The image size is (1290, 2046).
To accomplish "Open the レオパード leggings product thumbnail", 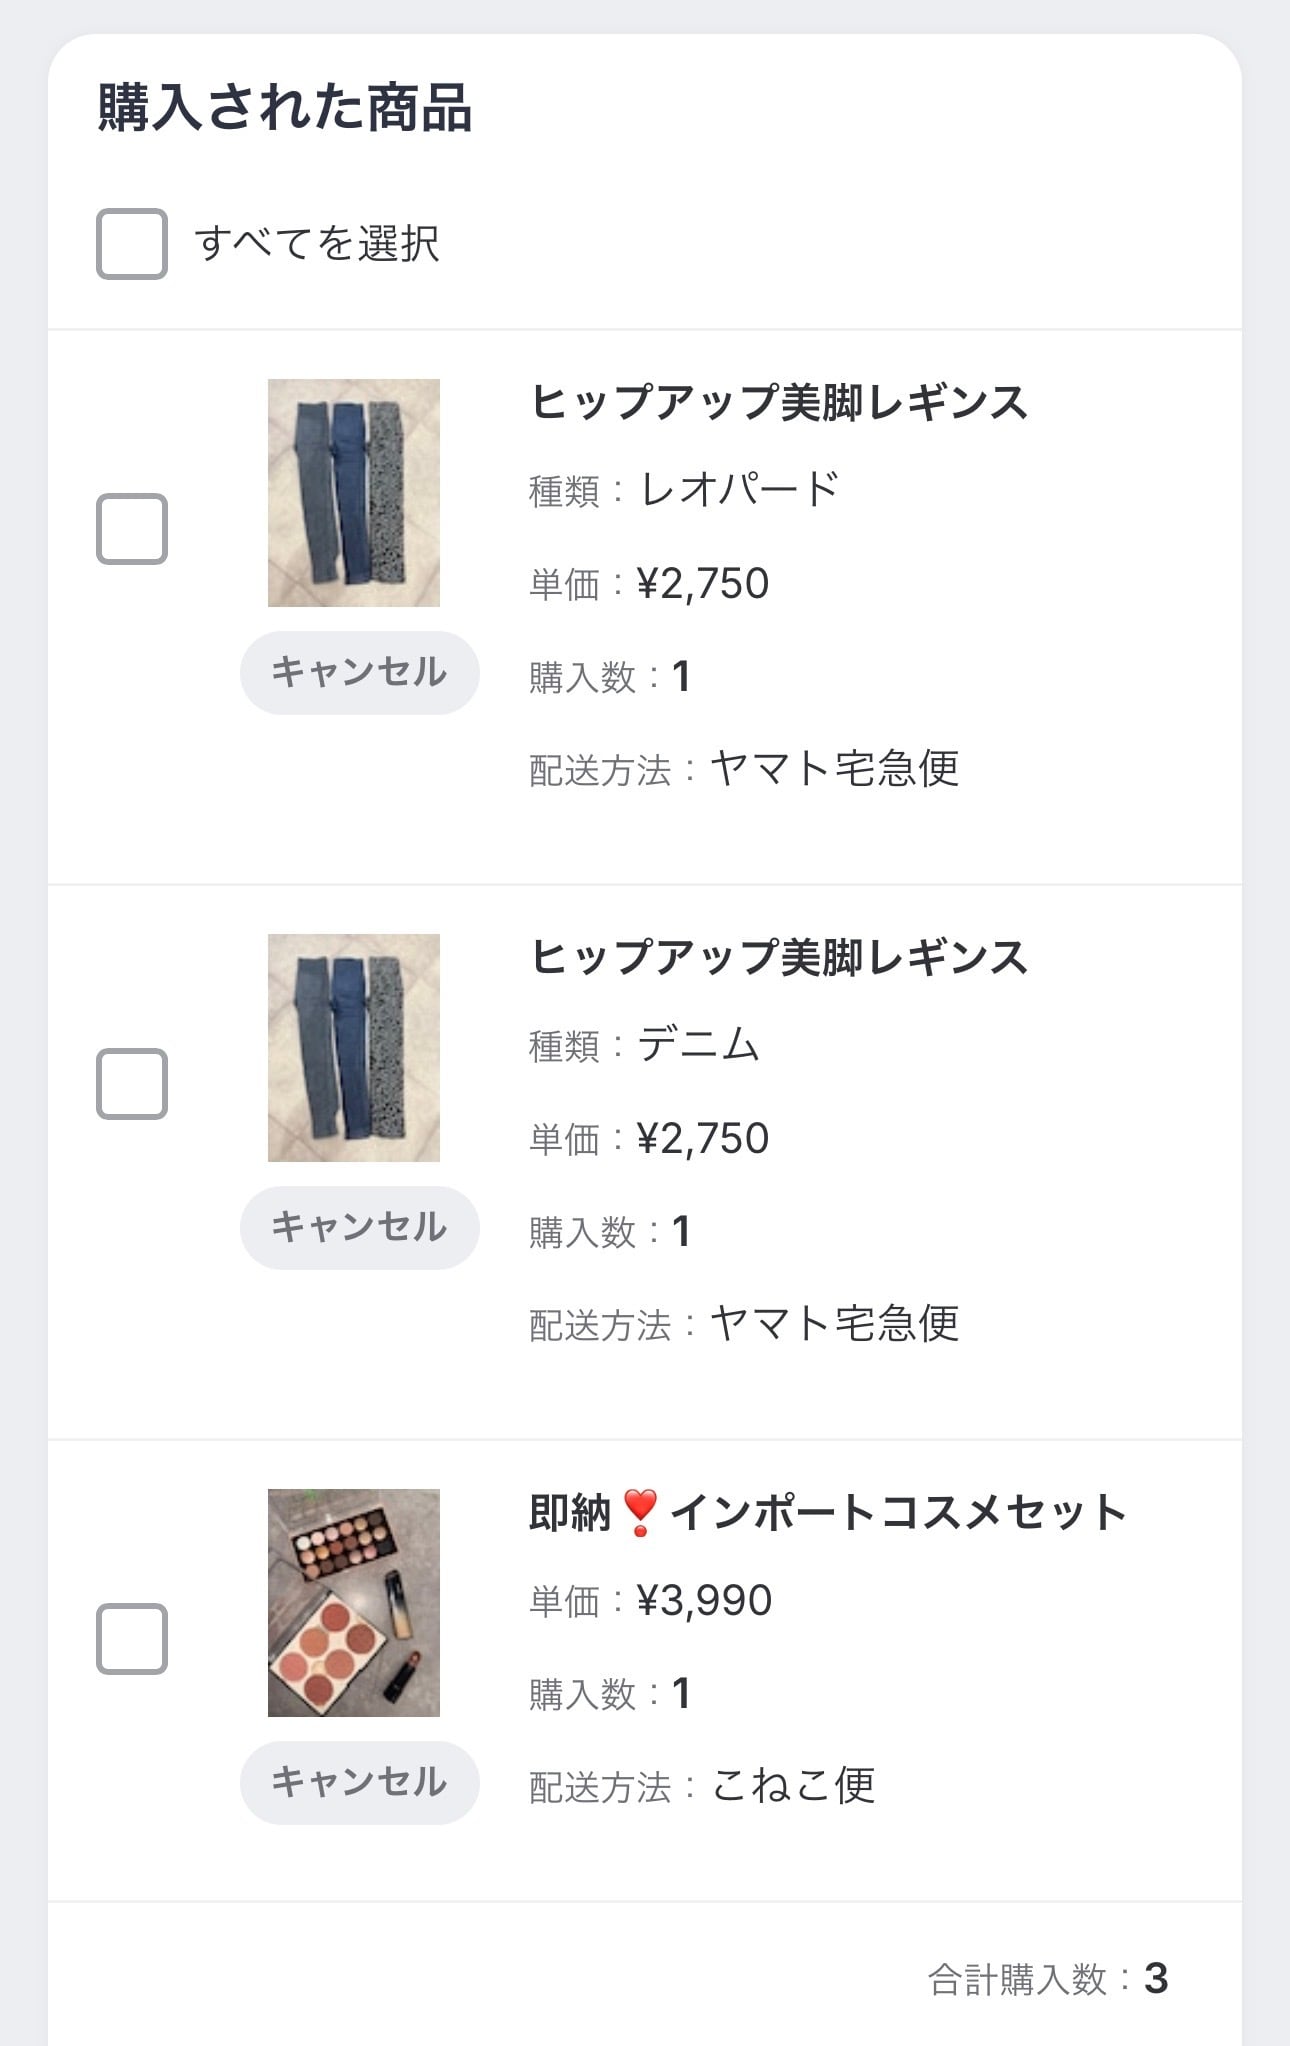I will (x=354, y=493).
